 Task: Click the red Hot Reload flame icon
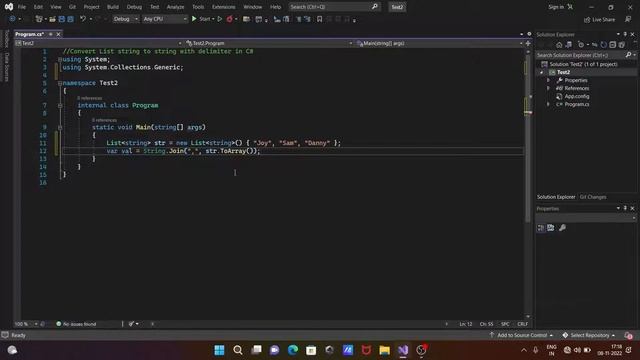coord(229,19)
